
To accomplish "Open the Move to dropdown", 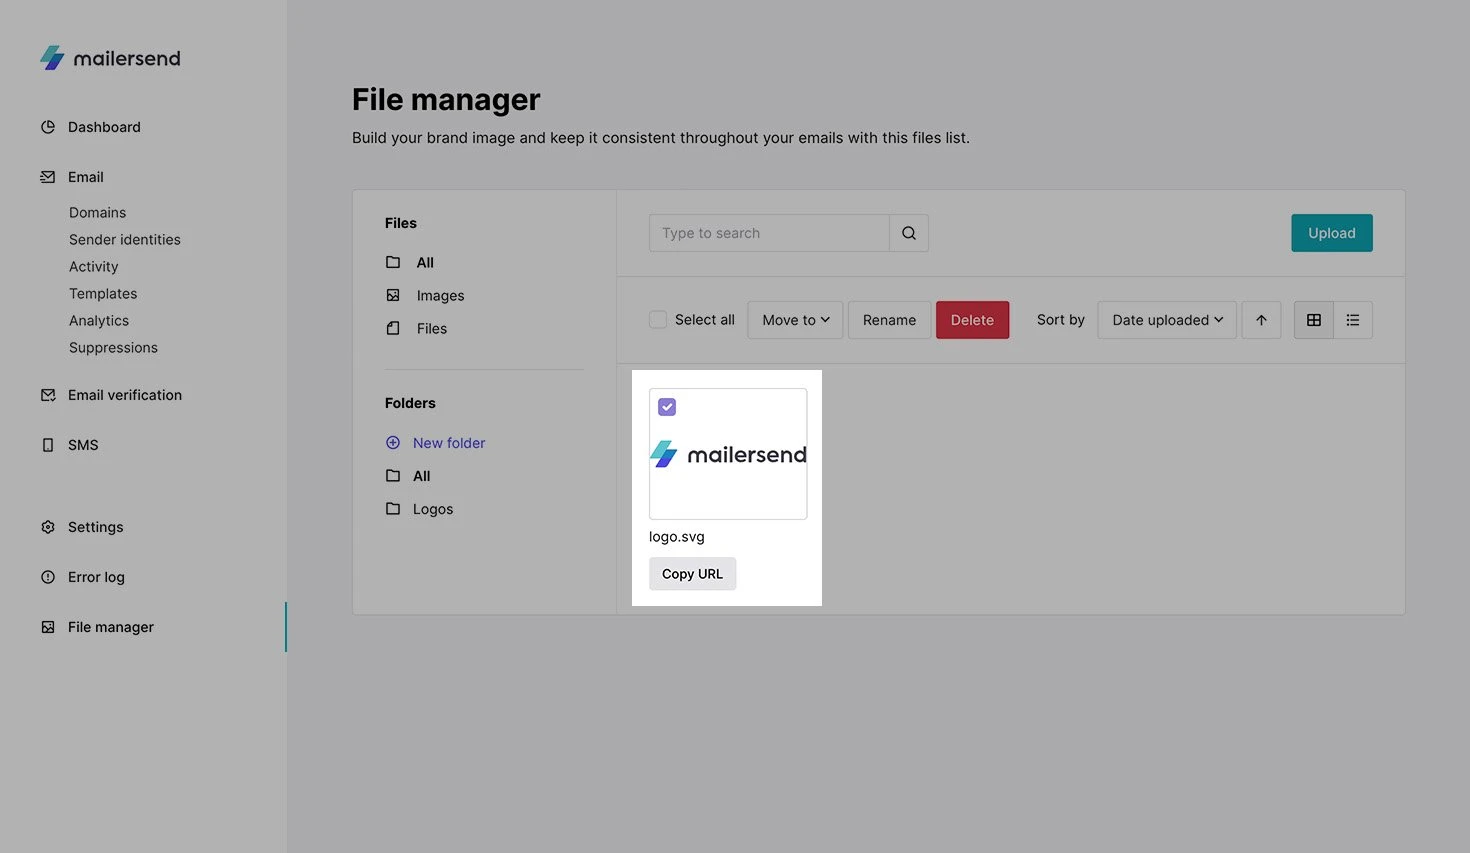I will 795,320.
